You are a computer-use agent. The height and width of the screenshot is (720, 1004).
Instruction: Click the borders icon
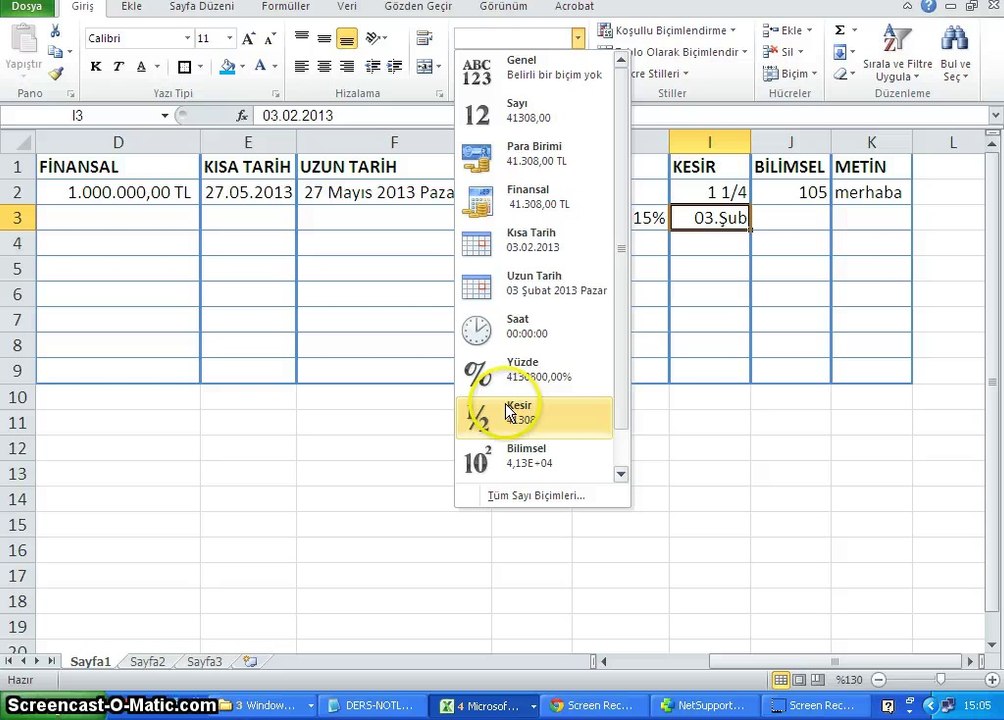184,66
